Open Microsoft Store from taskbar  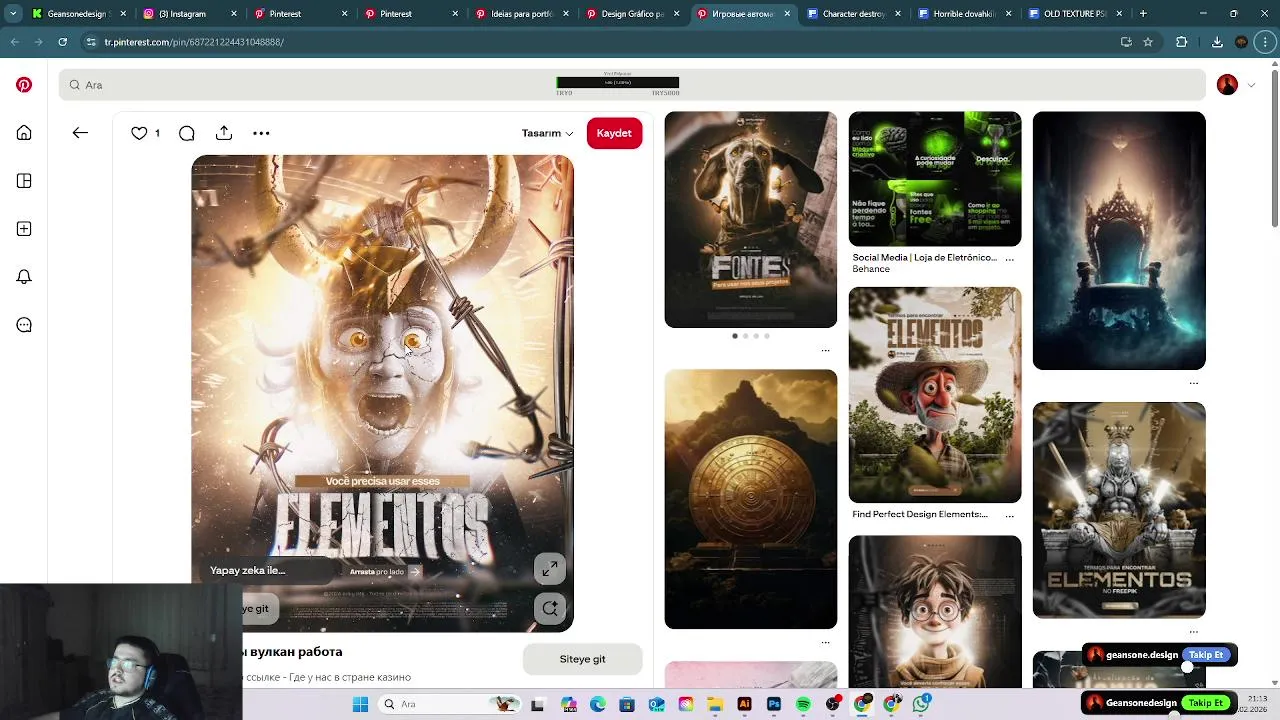pos(626,704)
